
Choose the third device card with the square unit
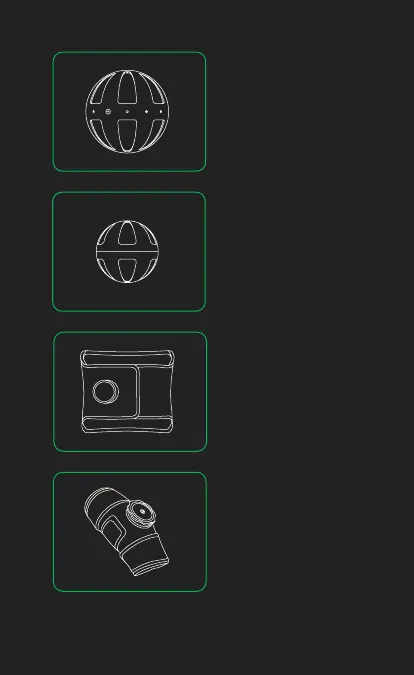[x=130, y=391]
